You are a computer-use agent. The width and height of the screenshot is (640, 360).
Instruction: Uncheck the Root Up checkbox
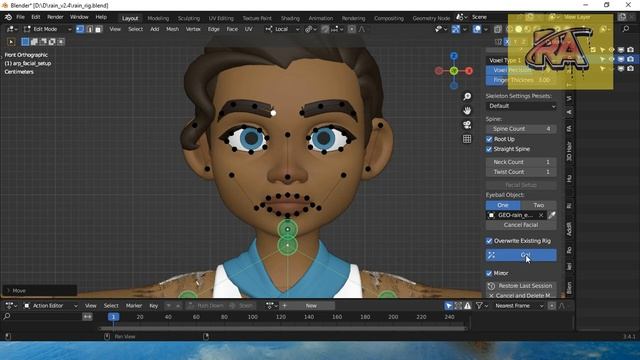(x=489, y=139)
